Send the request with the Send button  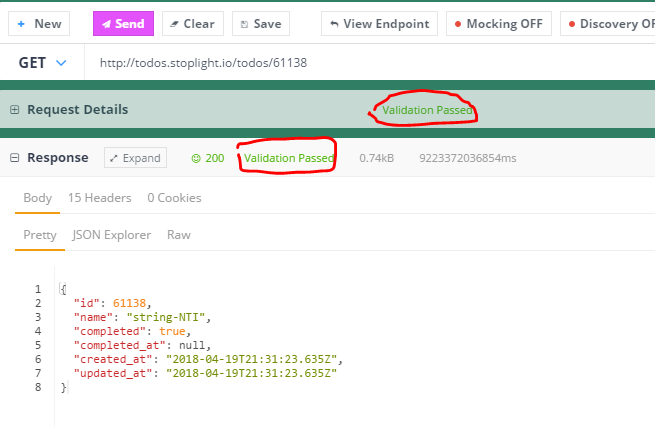coord(123,24)
